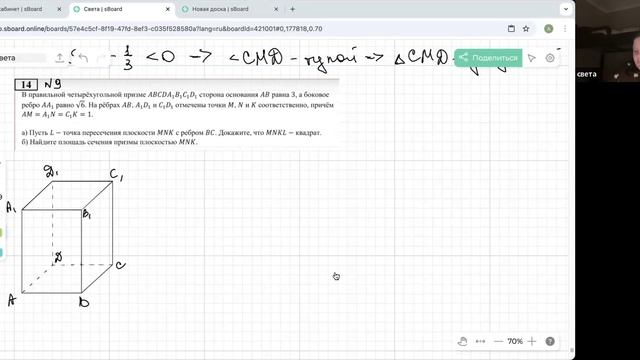The height and width of the screenshot is (360, 640).
Task: Click the address bar URL
Action: [161, 29]
